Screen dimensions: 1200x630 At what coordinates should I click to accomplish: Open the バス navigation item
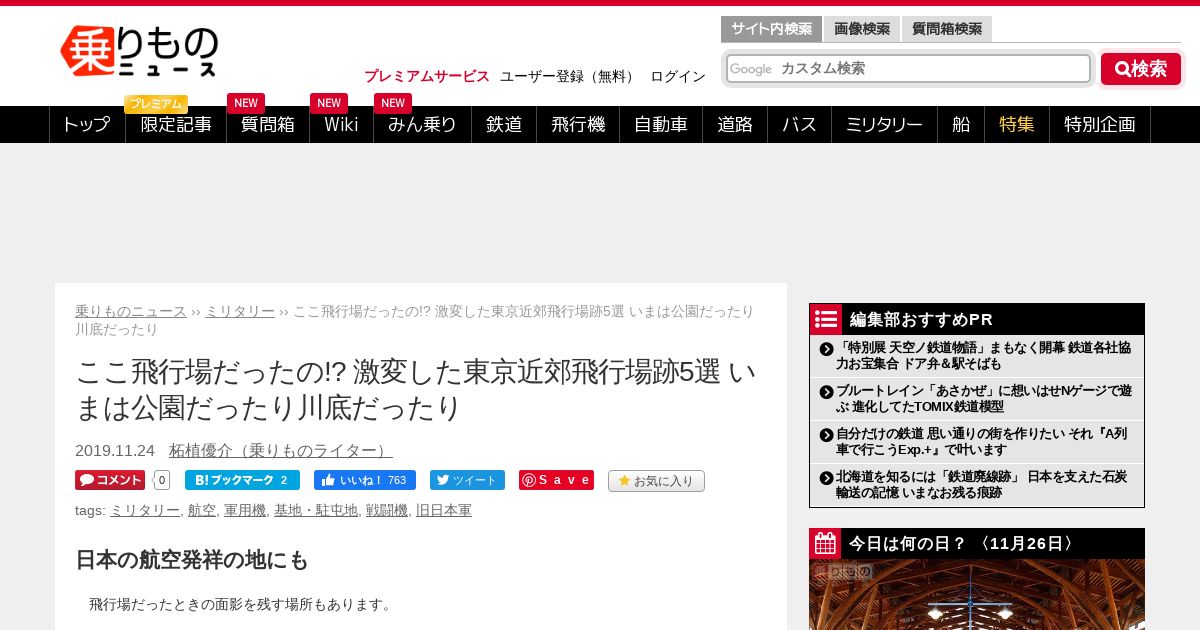[799, 125]
